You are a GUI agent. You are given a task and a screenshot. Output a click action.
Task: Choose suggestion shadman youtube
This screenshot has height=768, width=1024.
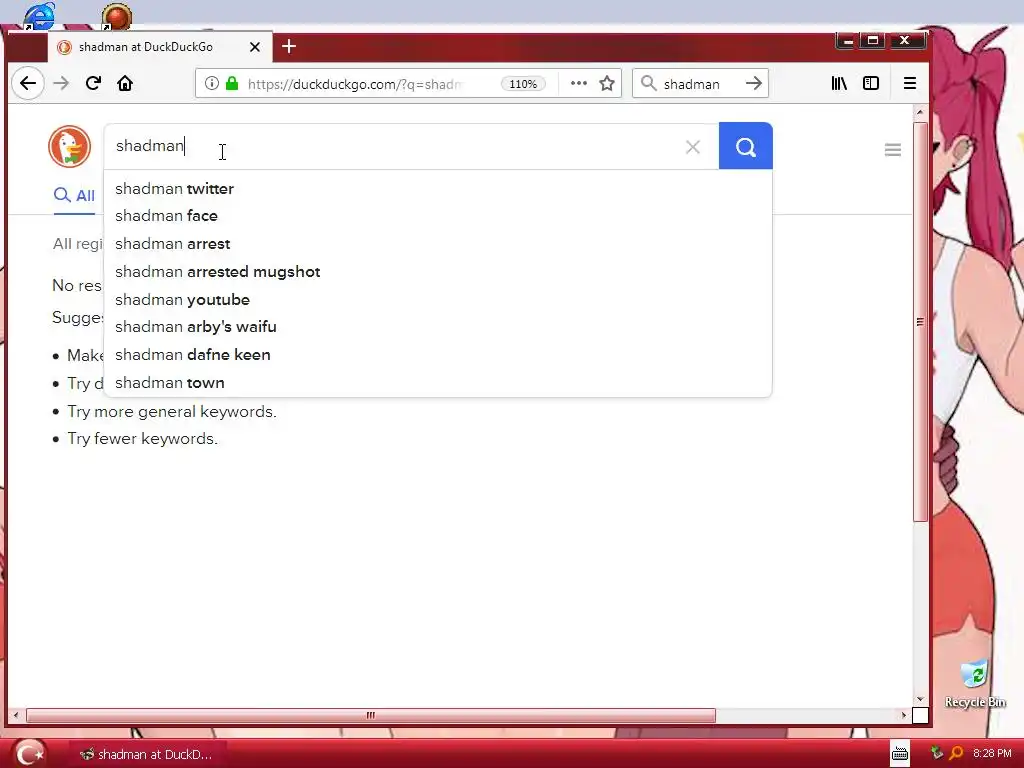point(438,300)
